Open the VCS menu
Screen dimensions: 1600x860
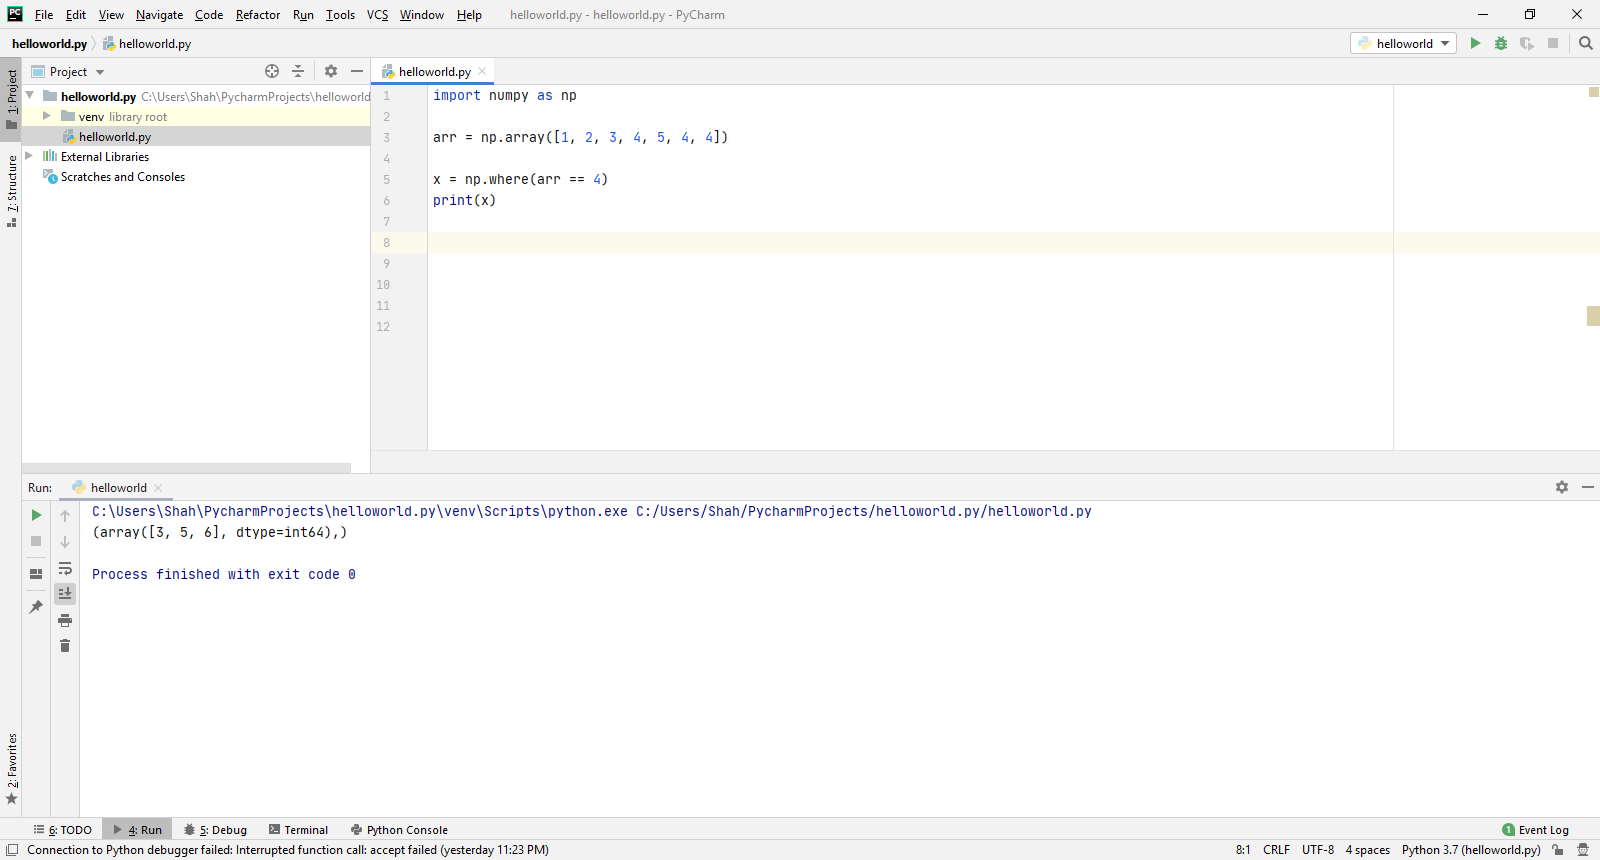[377, 14]
